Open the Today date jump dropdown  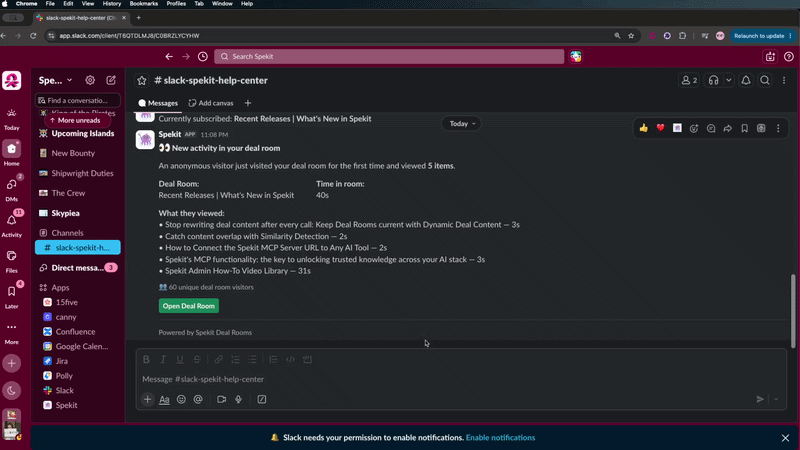462,123
